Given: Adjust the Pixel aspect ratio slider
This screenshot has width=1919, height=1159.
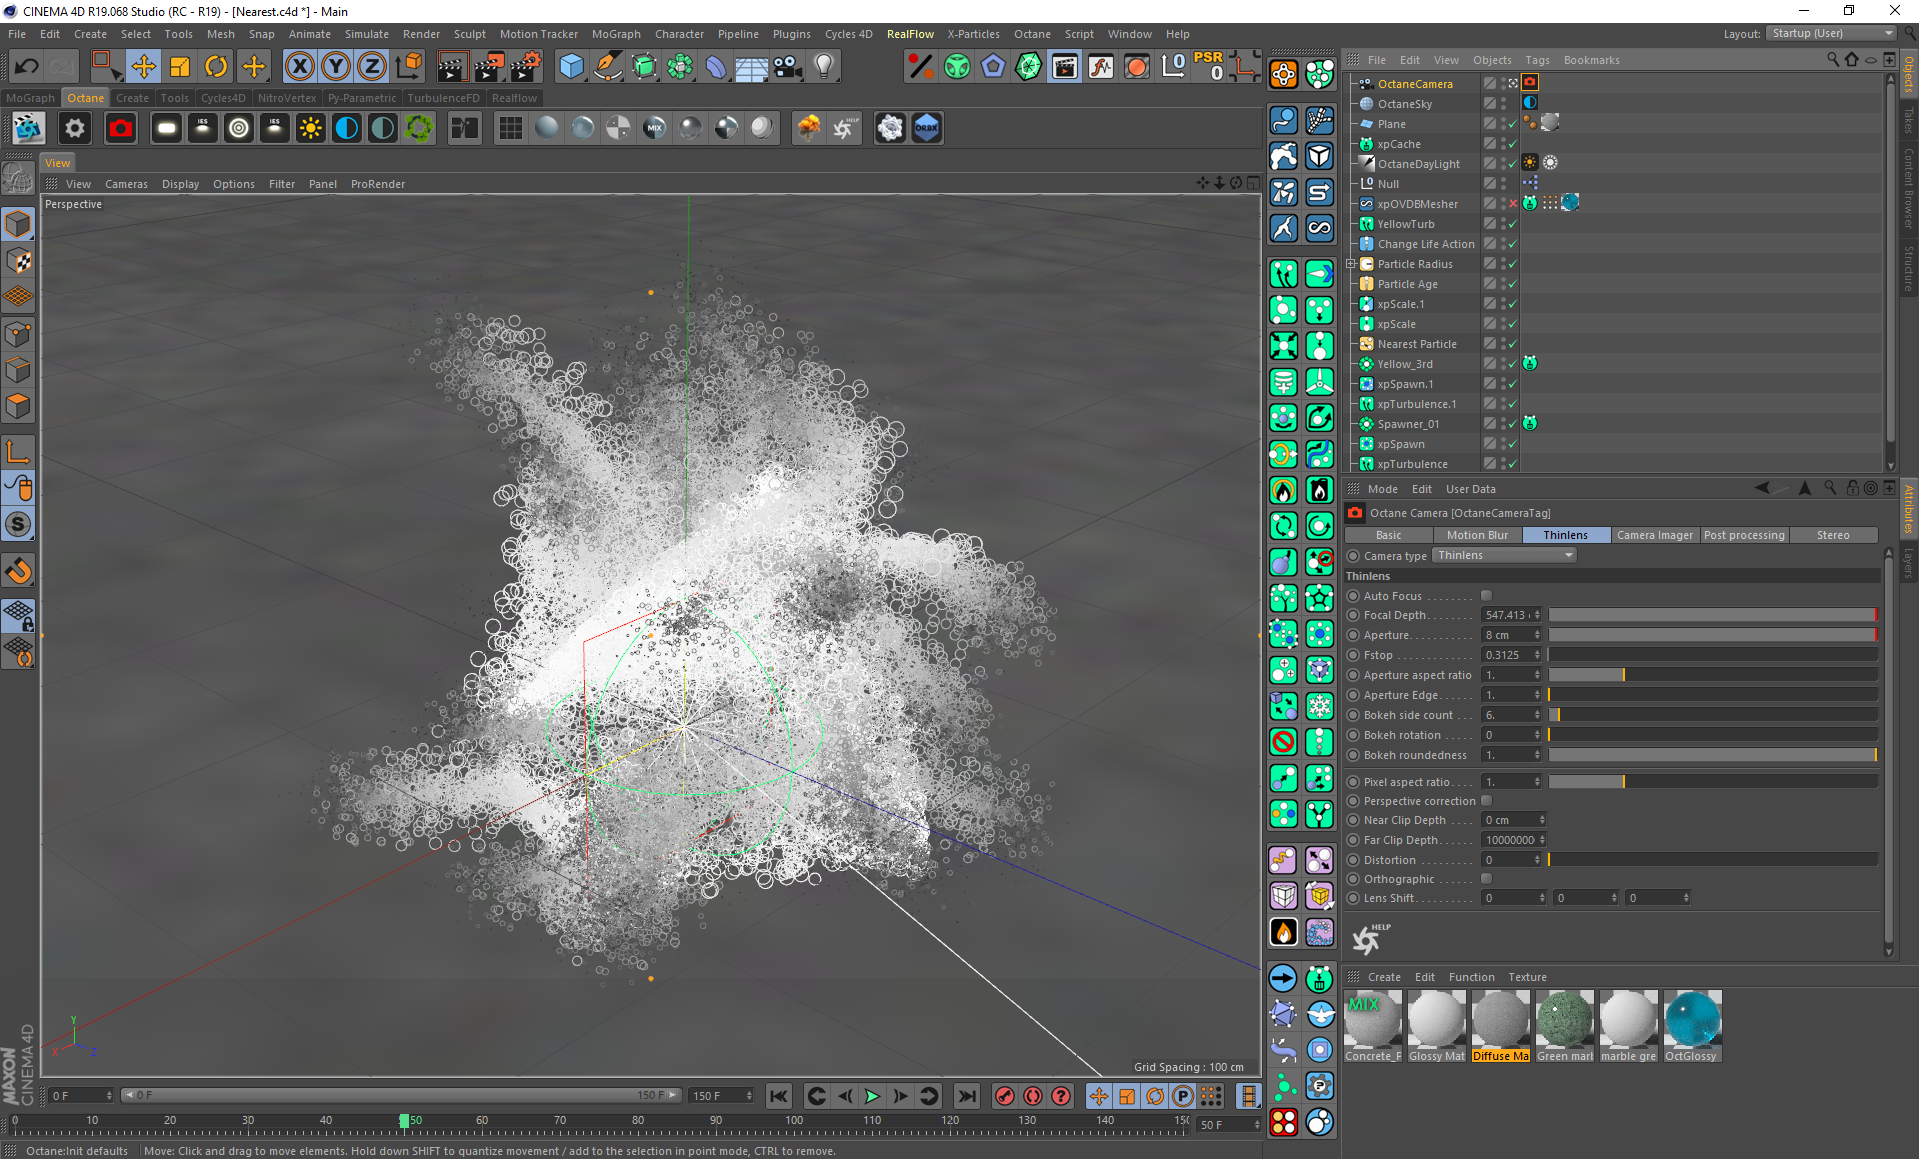Looking at the screenshot, I should [1713, 782].
